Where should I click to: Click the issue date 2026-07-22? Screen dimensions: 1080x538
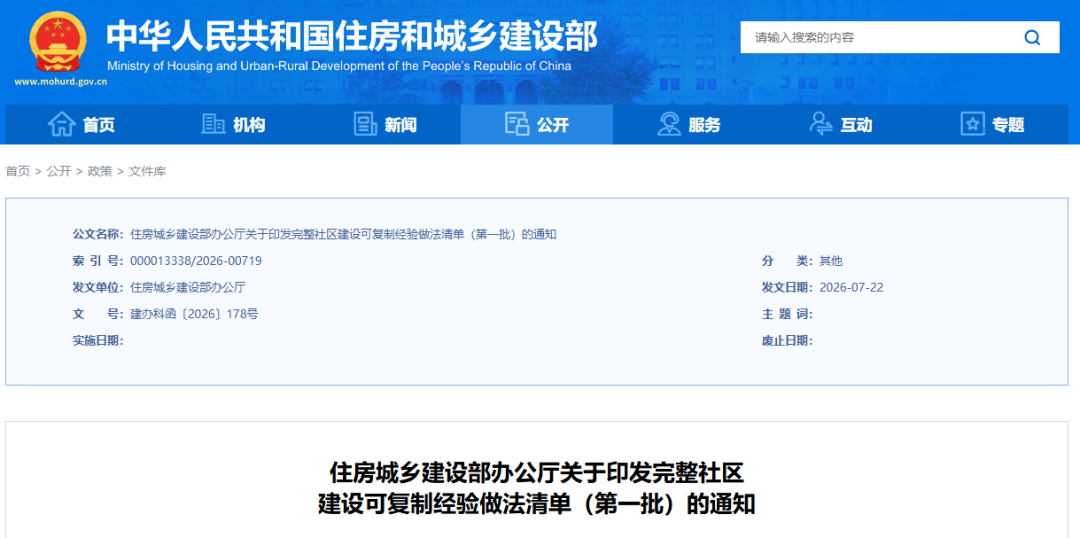pos(851,287)
